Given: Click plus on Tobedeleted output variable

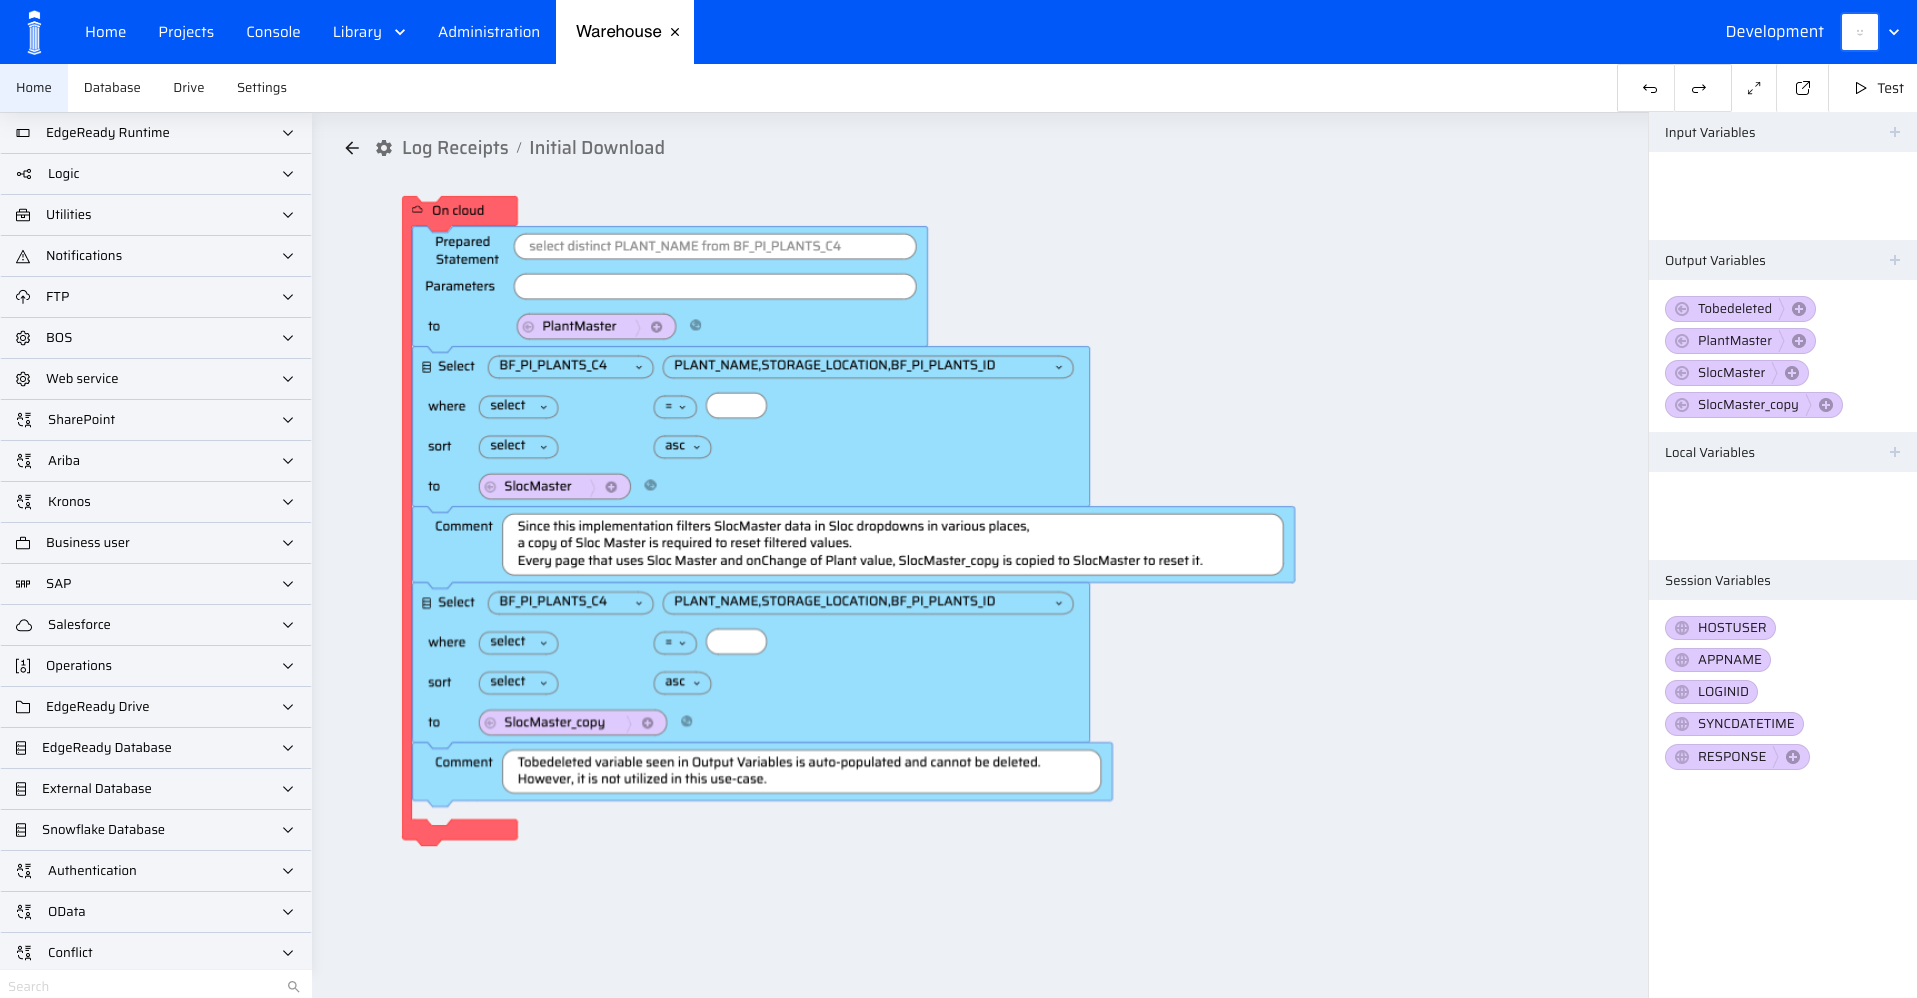Looking at the screenshot, I should (x=1799, y=309).
